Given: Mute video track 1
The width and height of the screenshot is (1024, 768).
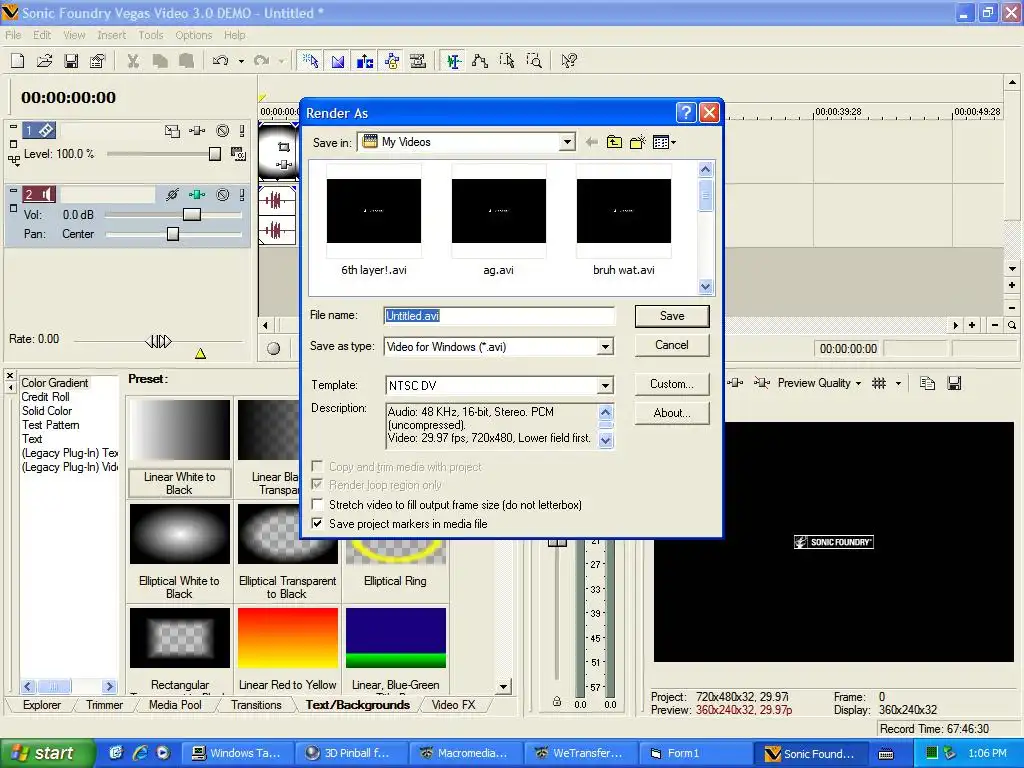Looking at the screenshot, I should [223, 131].
